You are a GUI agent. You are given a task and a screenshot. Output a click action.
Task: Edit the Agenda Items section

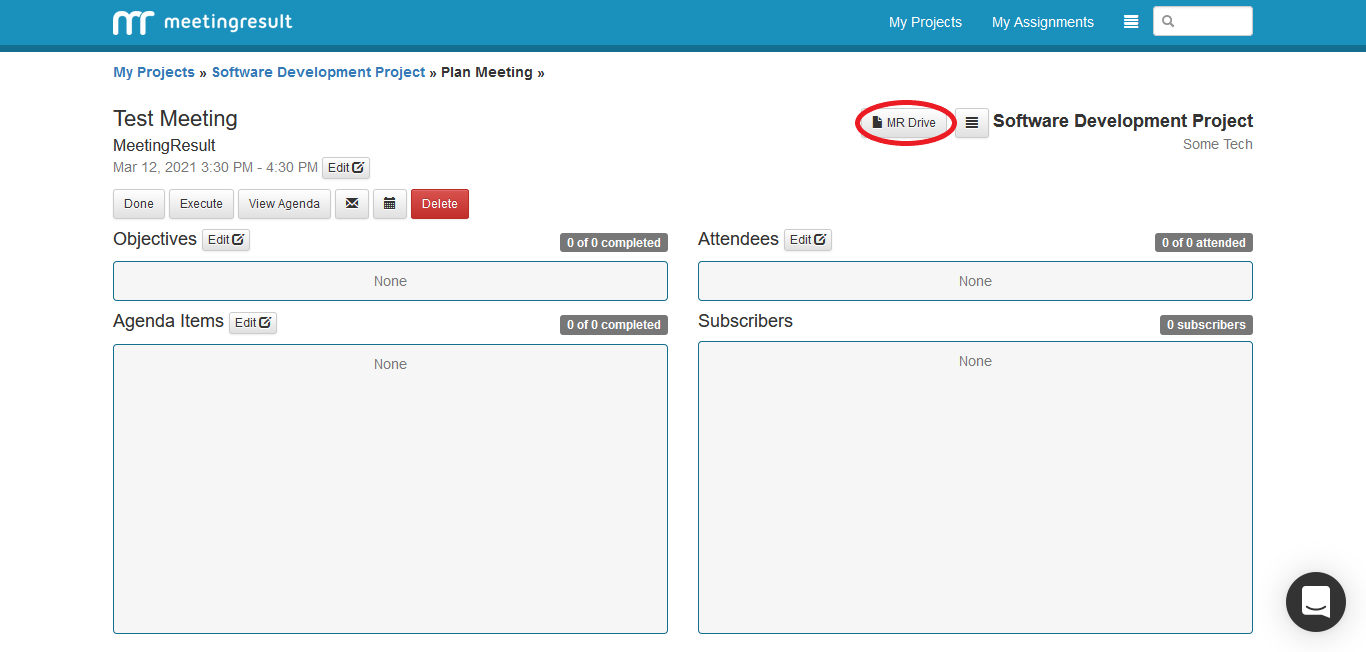[x=253, y=323]
